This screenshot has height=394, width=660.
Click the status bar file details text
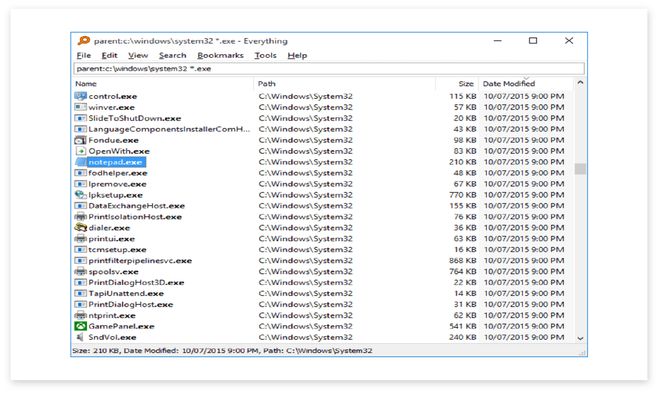222,350
